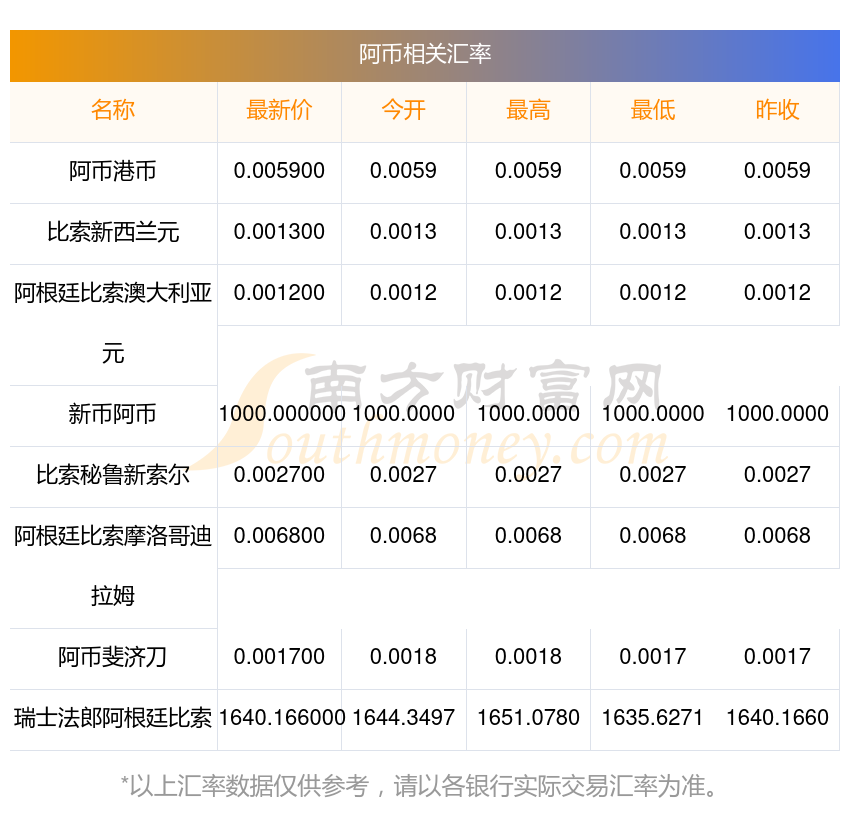
Task: Select the 阿币港币 row name
Action: click(113, 171)
